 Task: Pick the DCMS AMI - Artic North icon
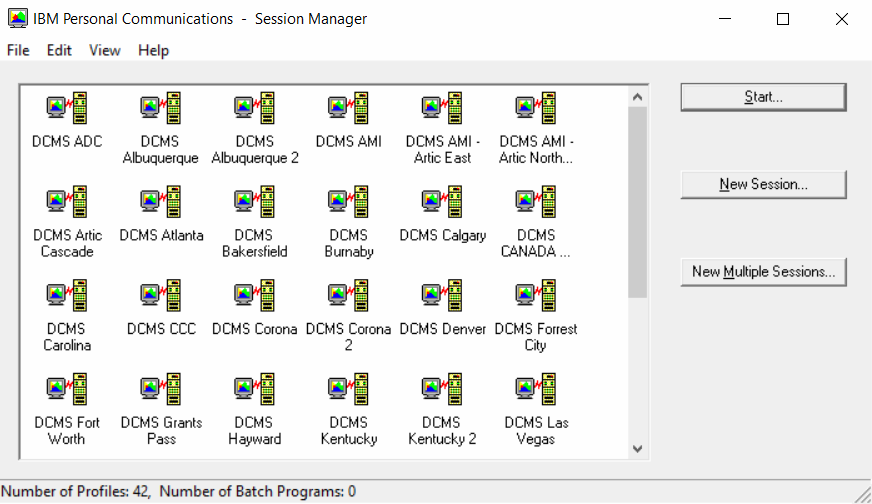(536, 108)
